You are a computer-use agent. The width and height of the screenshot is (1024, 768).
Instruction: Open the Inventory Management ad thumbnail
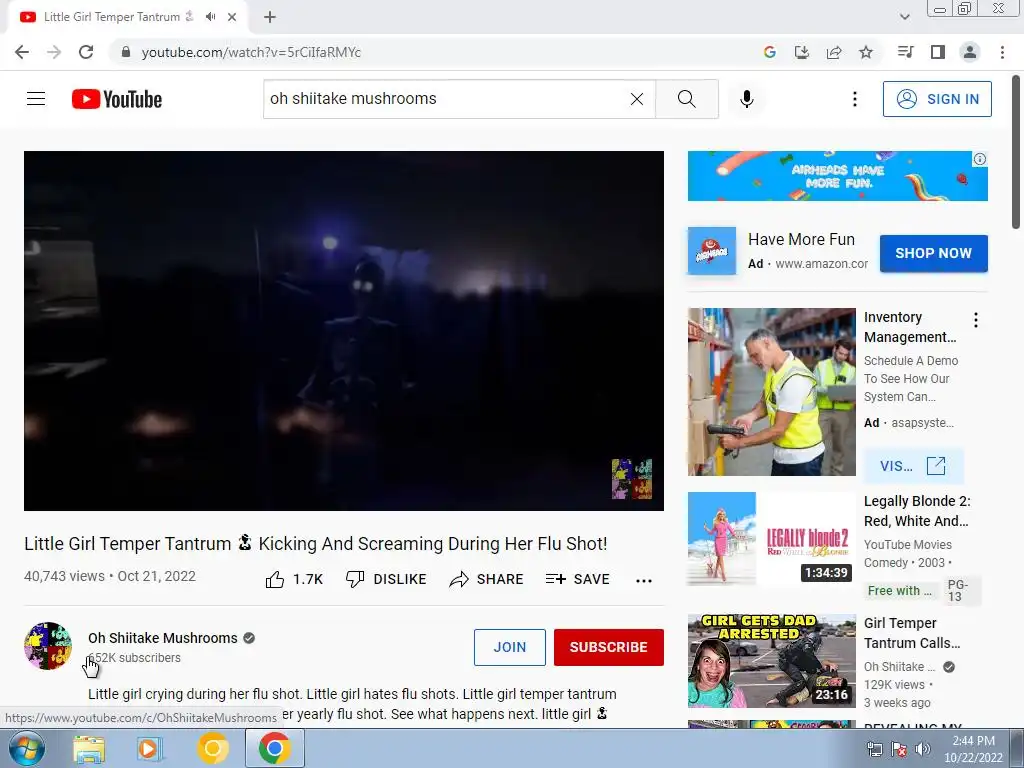coord(771,392)
